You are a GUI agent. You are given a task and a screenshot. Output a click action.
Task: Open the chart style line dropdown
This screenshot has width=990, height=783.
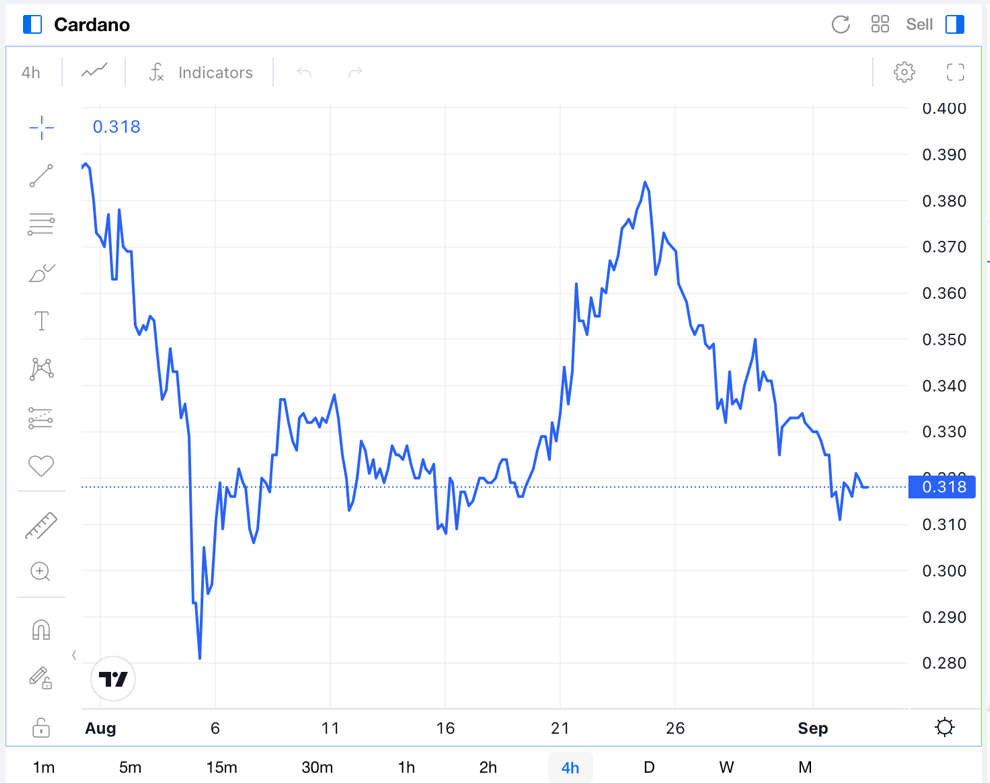tap(94, 72)
